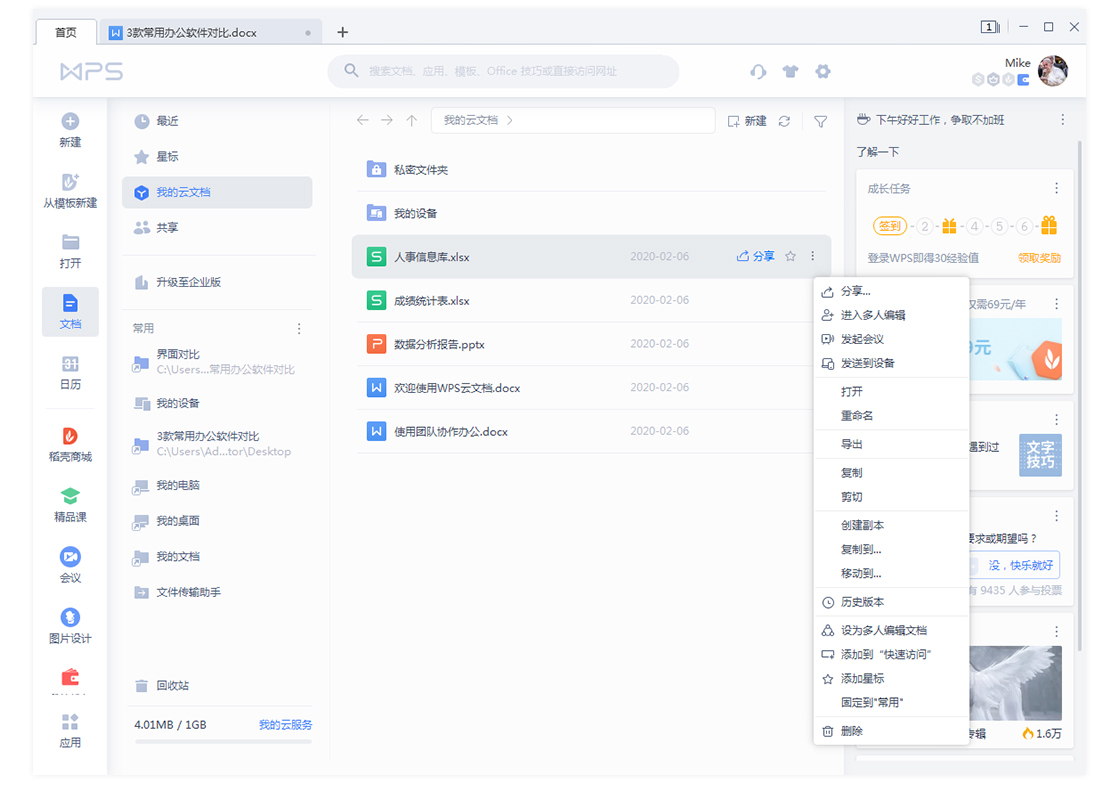Open the 常用 section options menu

point(299,329)
